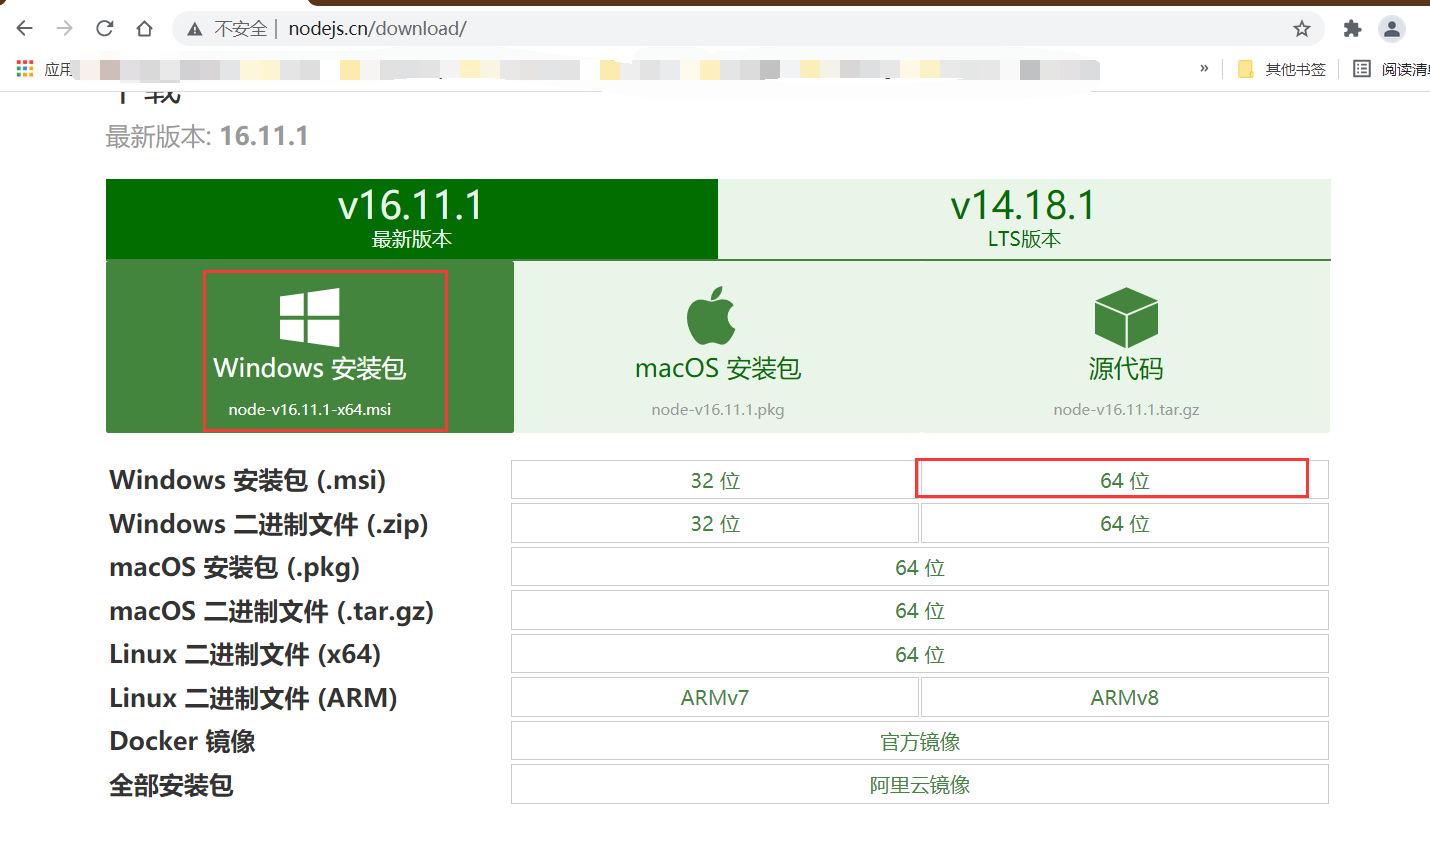Viewport: 1430px width, 867px height.
Task: Switch to the v14.18.1 LTS tab
Action: point(1022,218)
